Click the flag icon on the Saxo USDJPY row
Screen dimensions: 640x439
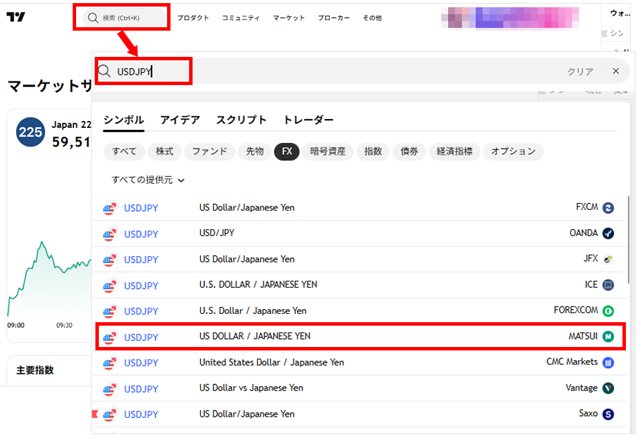click(109, 415)
